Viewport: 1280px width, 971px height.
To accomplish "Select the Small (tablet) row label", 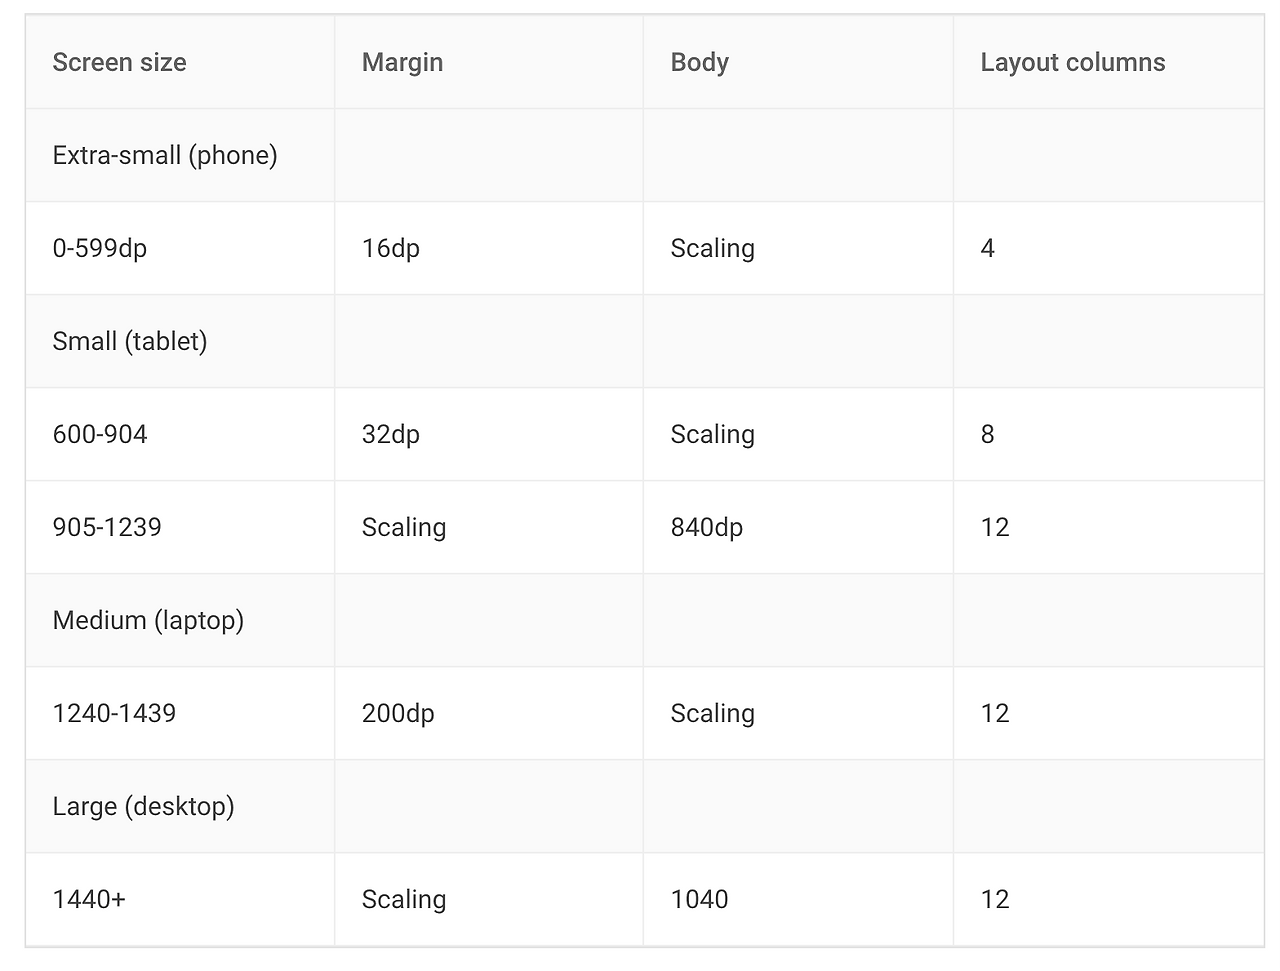I will pos(130,341).
